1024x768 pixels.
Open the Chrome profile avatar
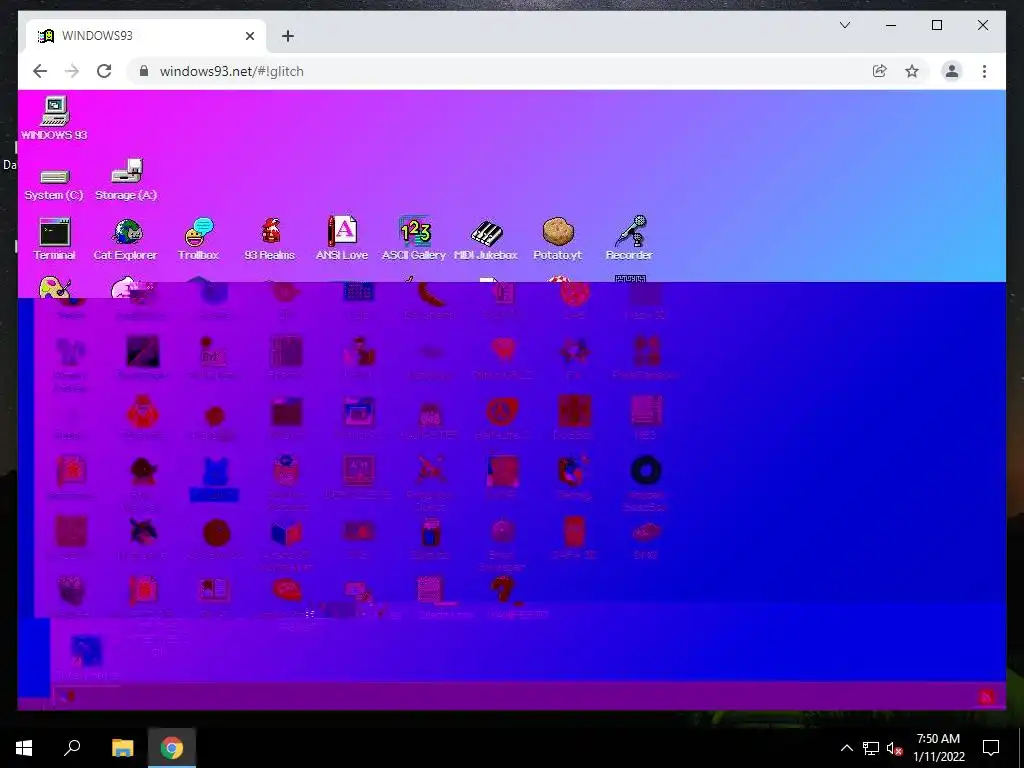(952, 71)
